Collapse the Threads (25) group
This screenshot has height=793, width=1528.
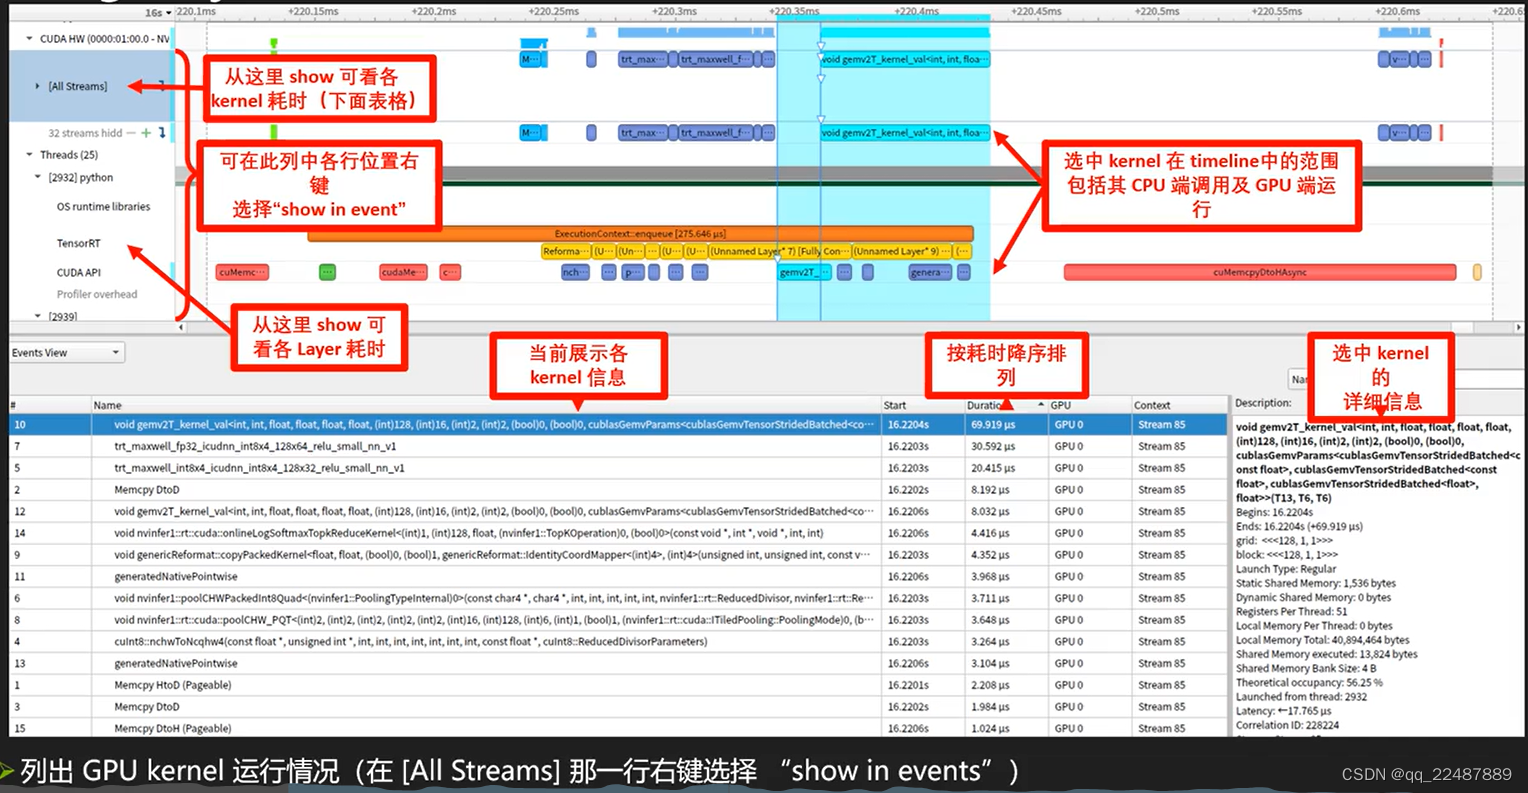pyautogui.click(x=29, y=155)
